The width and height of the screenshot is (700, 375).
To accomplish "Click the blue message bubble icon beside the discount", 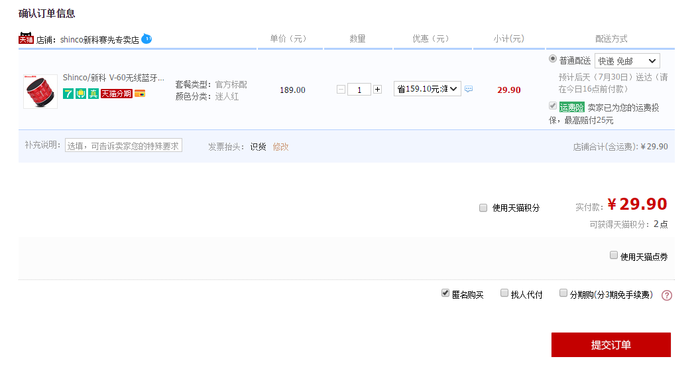I will (468, 89).
